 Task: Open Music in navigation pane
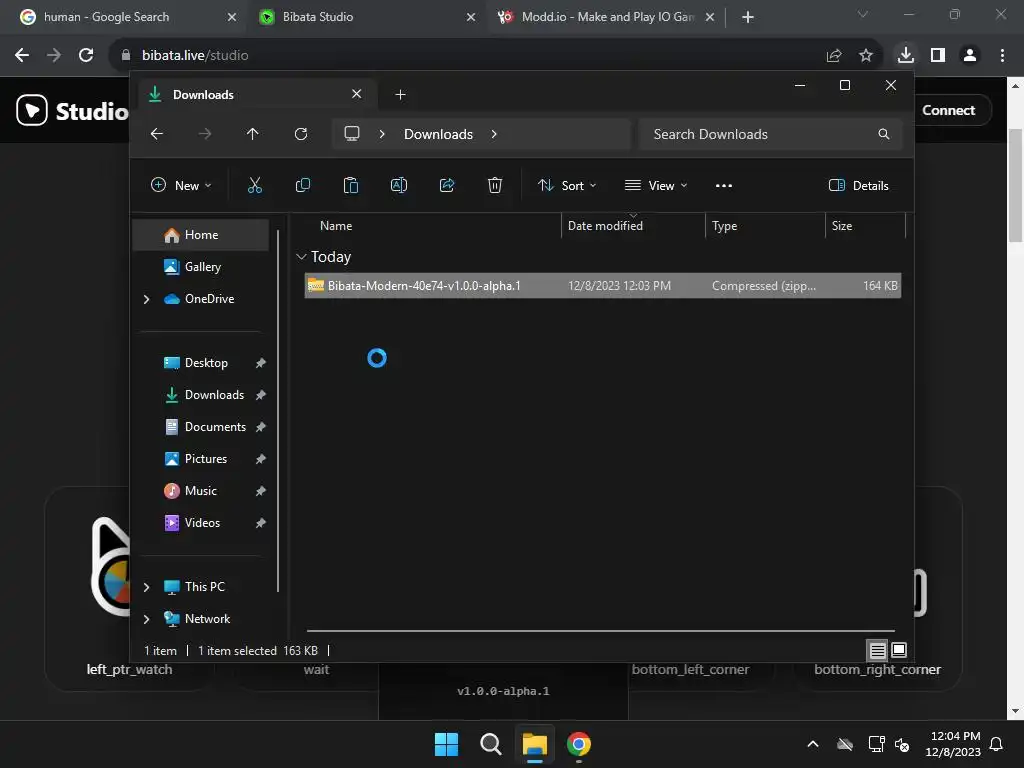coord(201,491)
